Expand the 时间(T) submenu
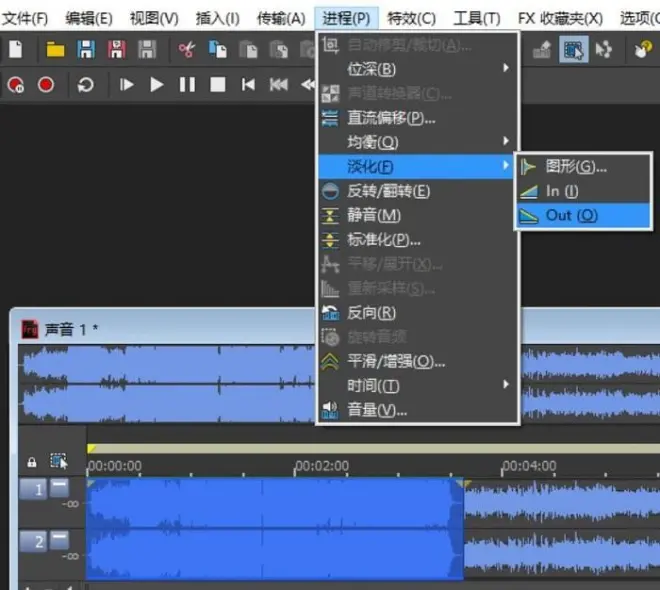660x590 pixels. [417, 385]
